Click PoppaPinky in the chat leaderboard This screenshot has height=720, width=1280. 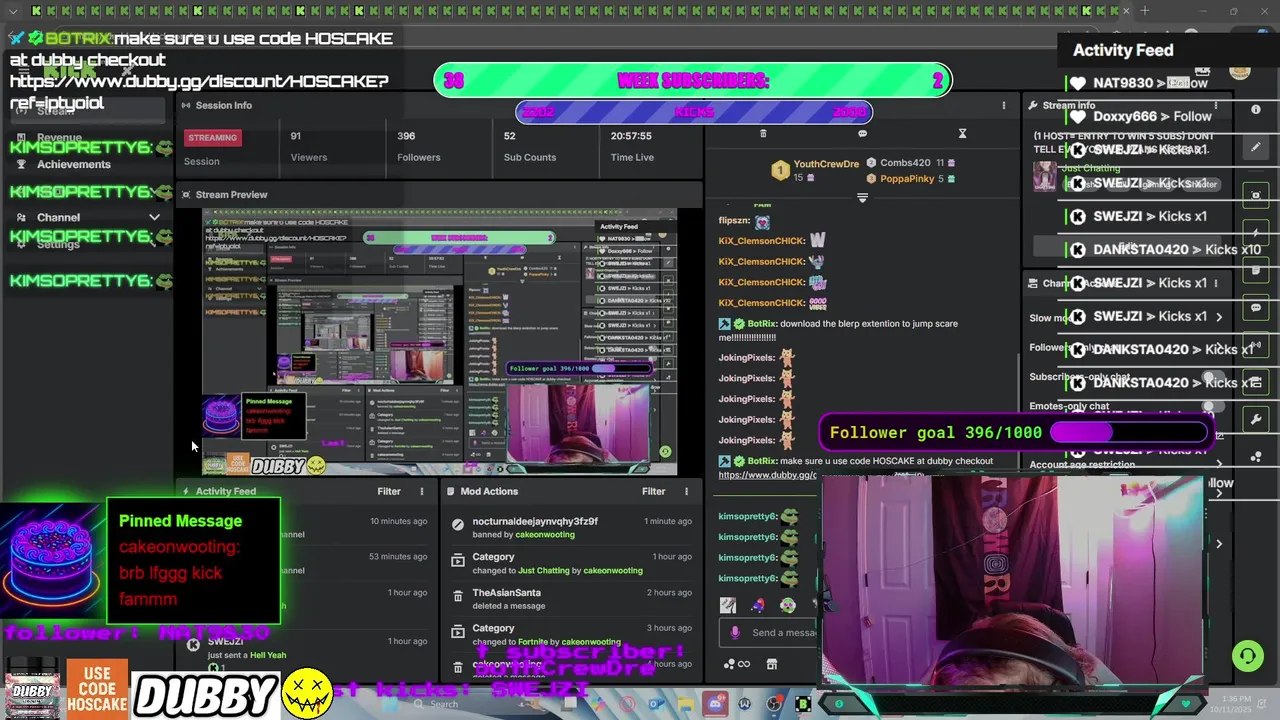907,179
